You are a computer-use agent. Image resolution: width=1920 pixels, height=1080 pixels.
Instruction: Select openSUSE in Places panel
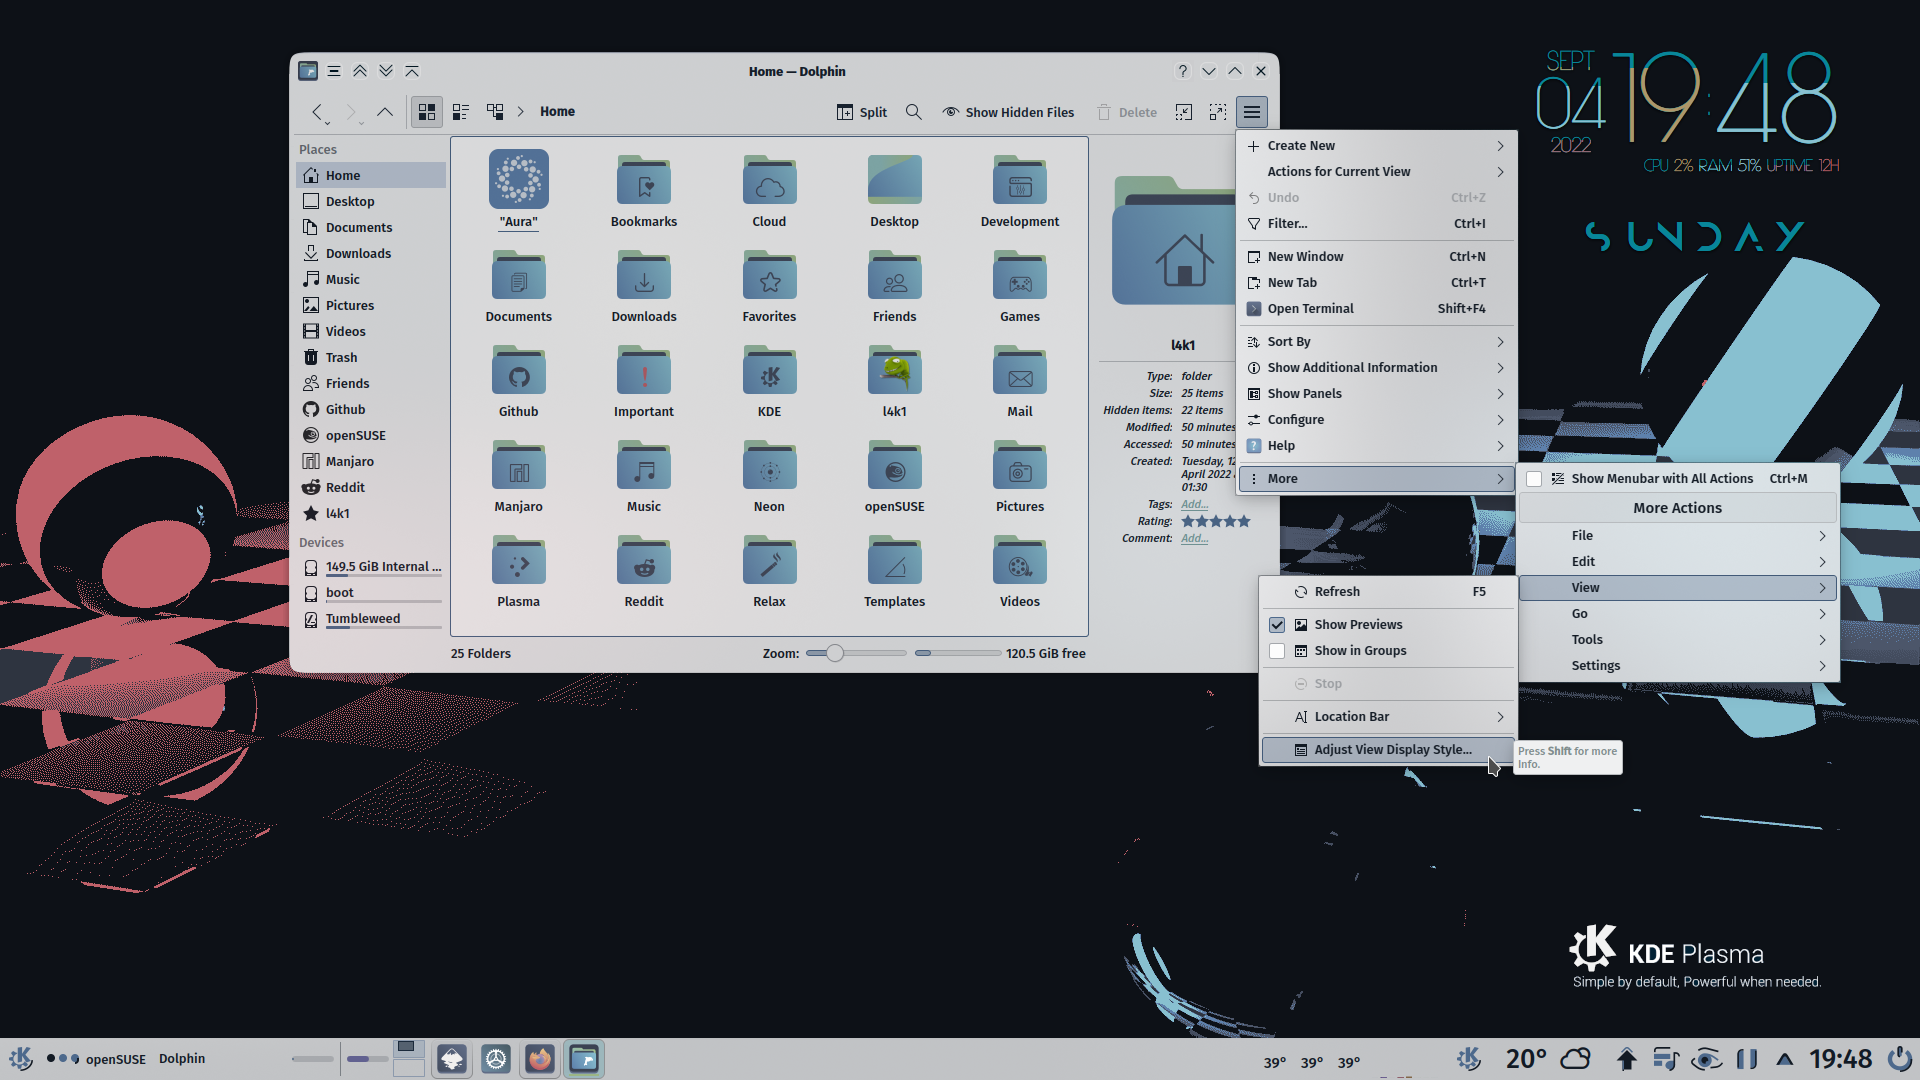(371, 436)
